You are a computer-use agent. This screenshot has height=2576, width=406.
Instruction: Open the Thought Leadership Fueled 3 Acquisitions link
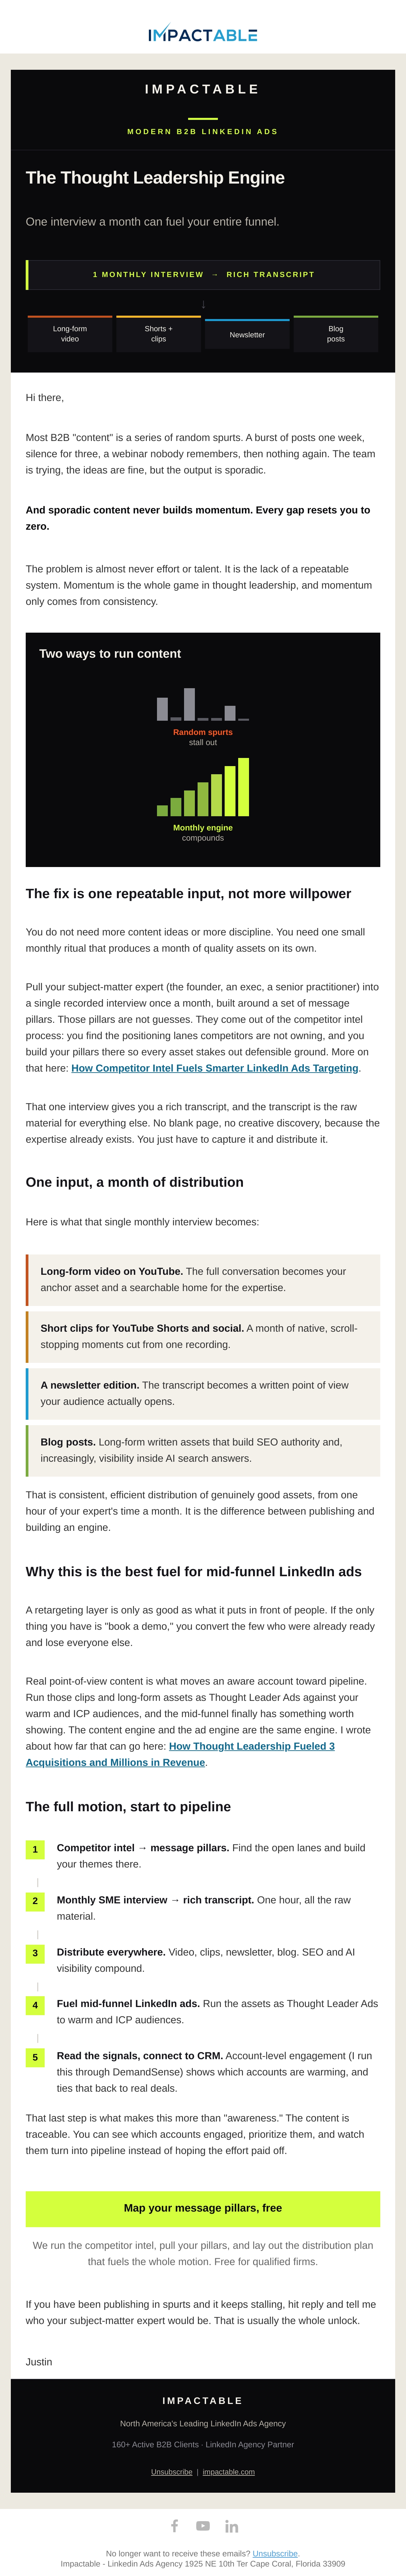point(180,1754)
